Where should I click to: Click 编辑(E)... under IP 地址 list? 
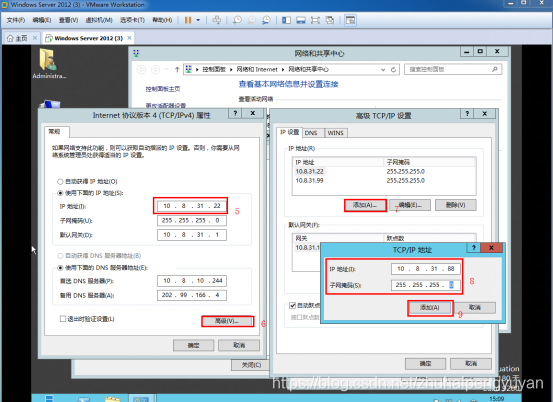click(410, 205)
